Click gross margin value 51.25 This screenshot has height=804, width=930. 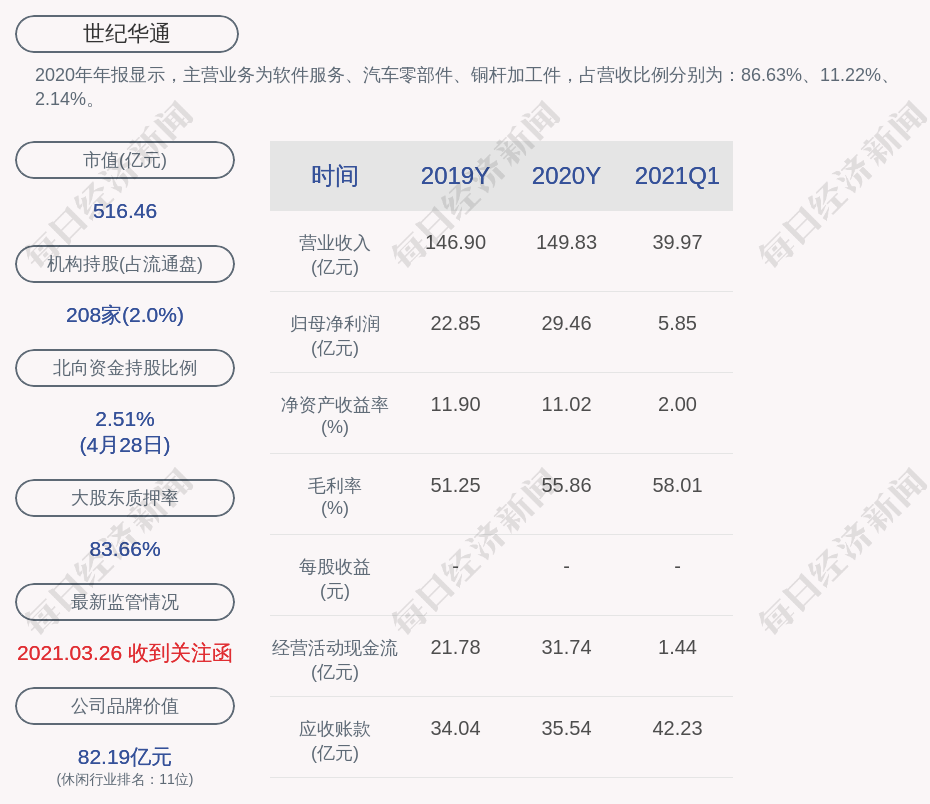[x=456, y=485]
